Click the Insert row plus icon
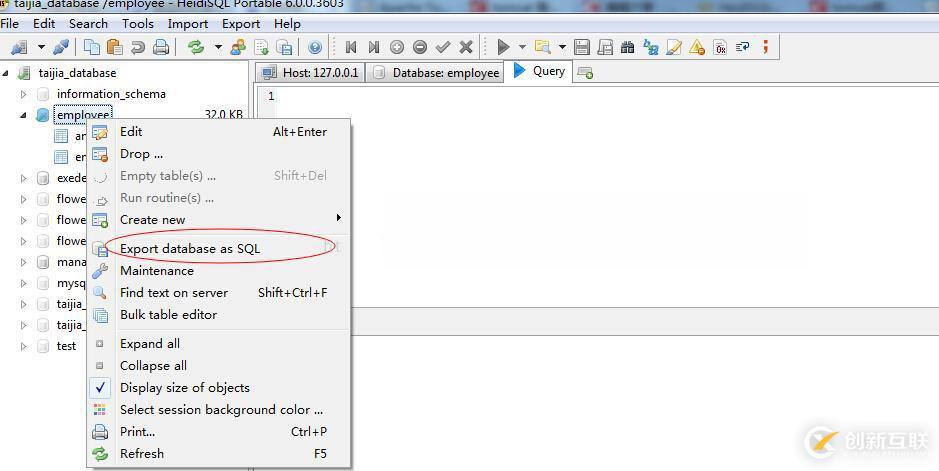This screenshot has width=939, height=471. pos(397,47)
